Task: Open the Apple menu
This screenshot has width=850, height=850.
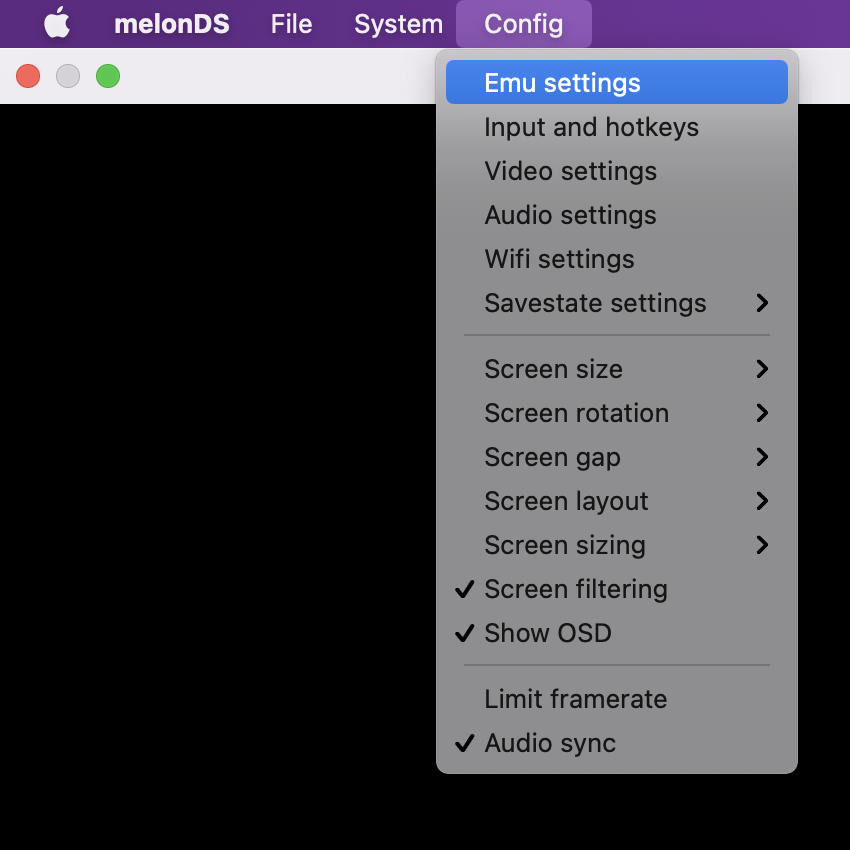Action: coord(57,24)
